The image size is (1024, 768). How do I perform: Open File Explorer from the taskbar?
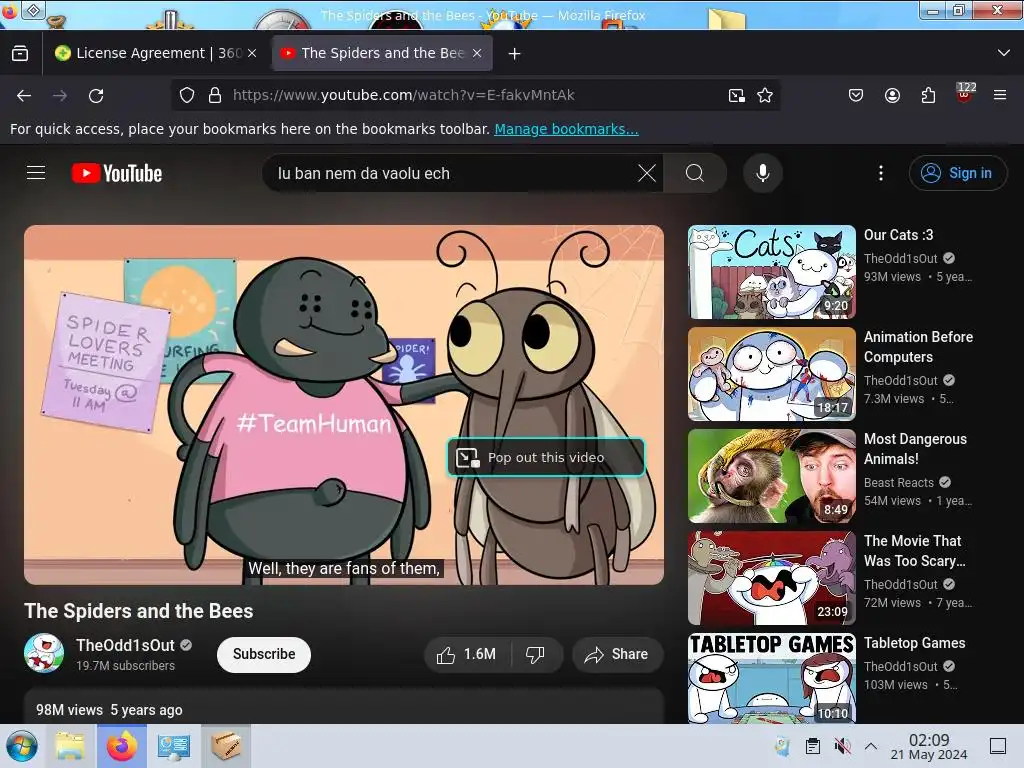pyautogui.click(x=70, y=746)
